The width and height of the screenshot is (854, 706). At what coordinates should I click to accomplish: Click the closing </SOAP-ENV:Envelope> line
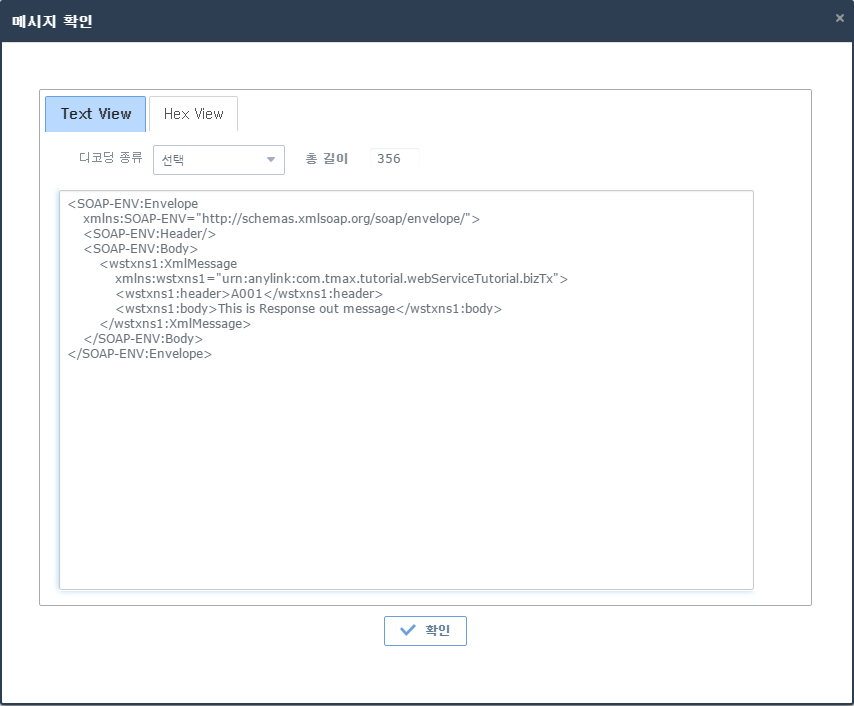140,354
